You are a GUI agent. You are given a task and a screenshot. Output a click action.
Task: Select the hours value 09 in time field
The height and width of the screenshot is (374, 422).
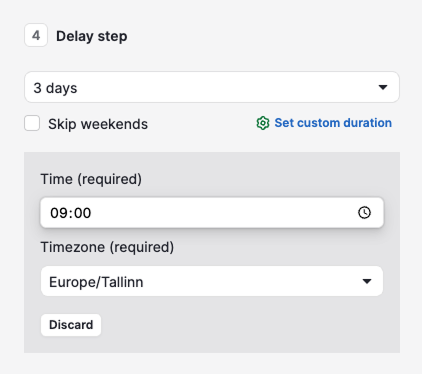pyautogui.click(x=59, y=213)
